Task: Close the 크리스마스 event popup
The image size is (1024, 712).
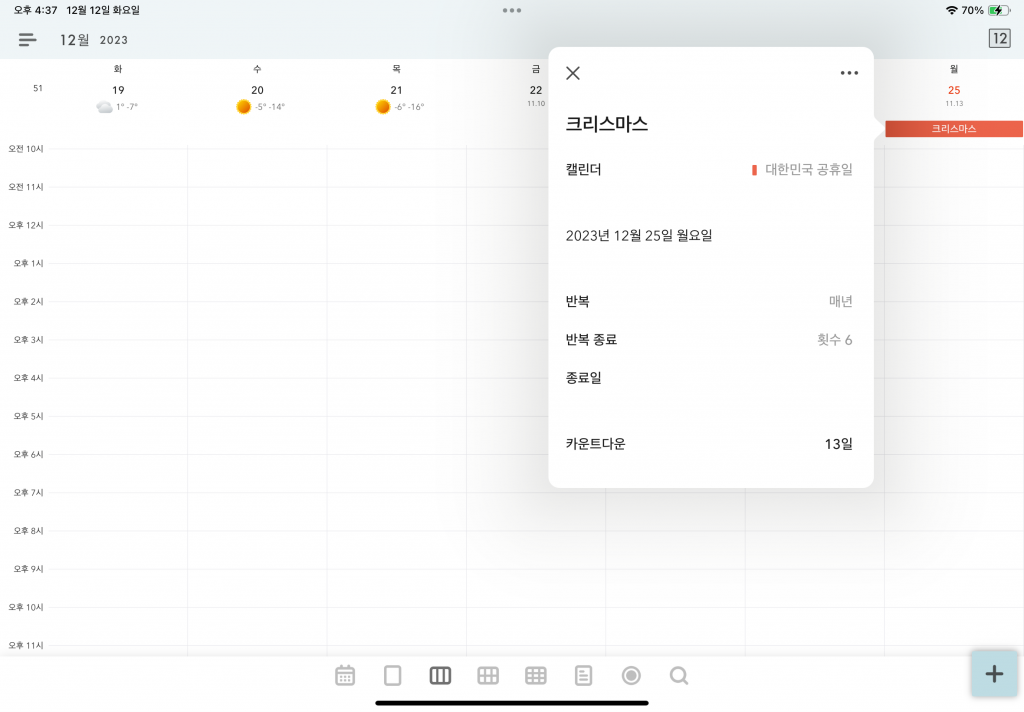Action: 573,73
